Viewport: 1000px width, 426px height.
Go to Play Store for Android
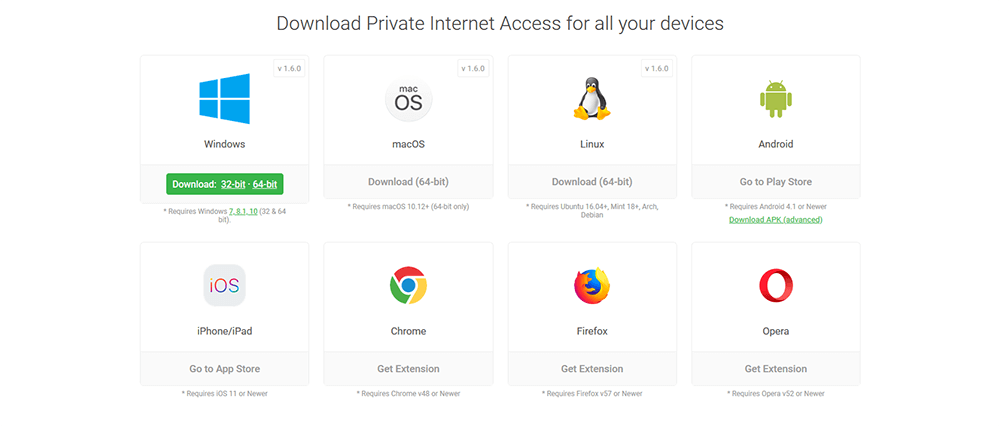point(776,182)
